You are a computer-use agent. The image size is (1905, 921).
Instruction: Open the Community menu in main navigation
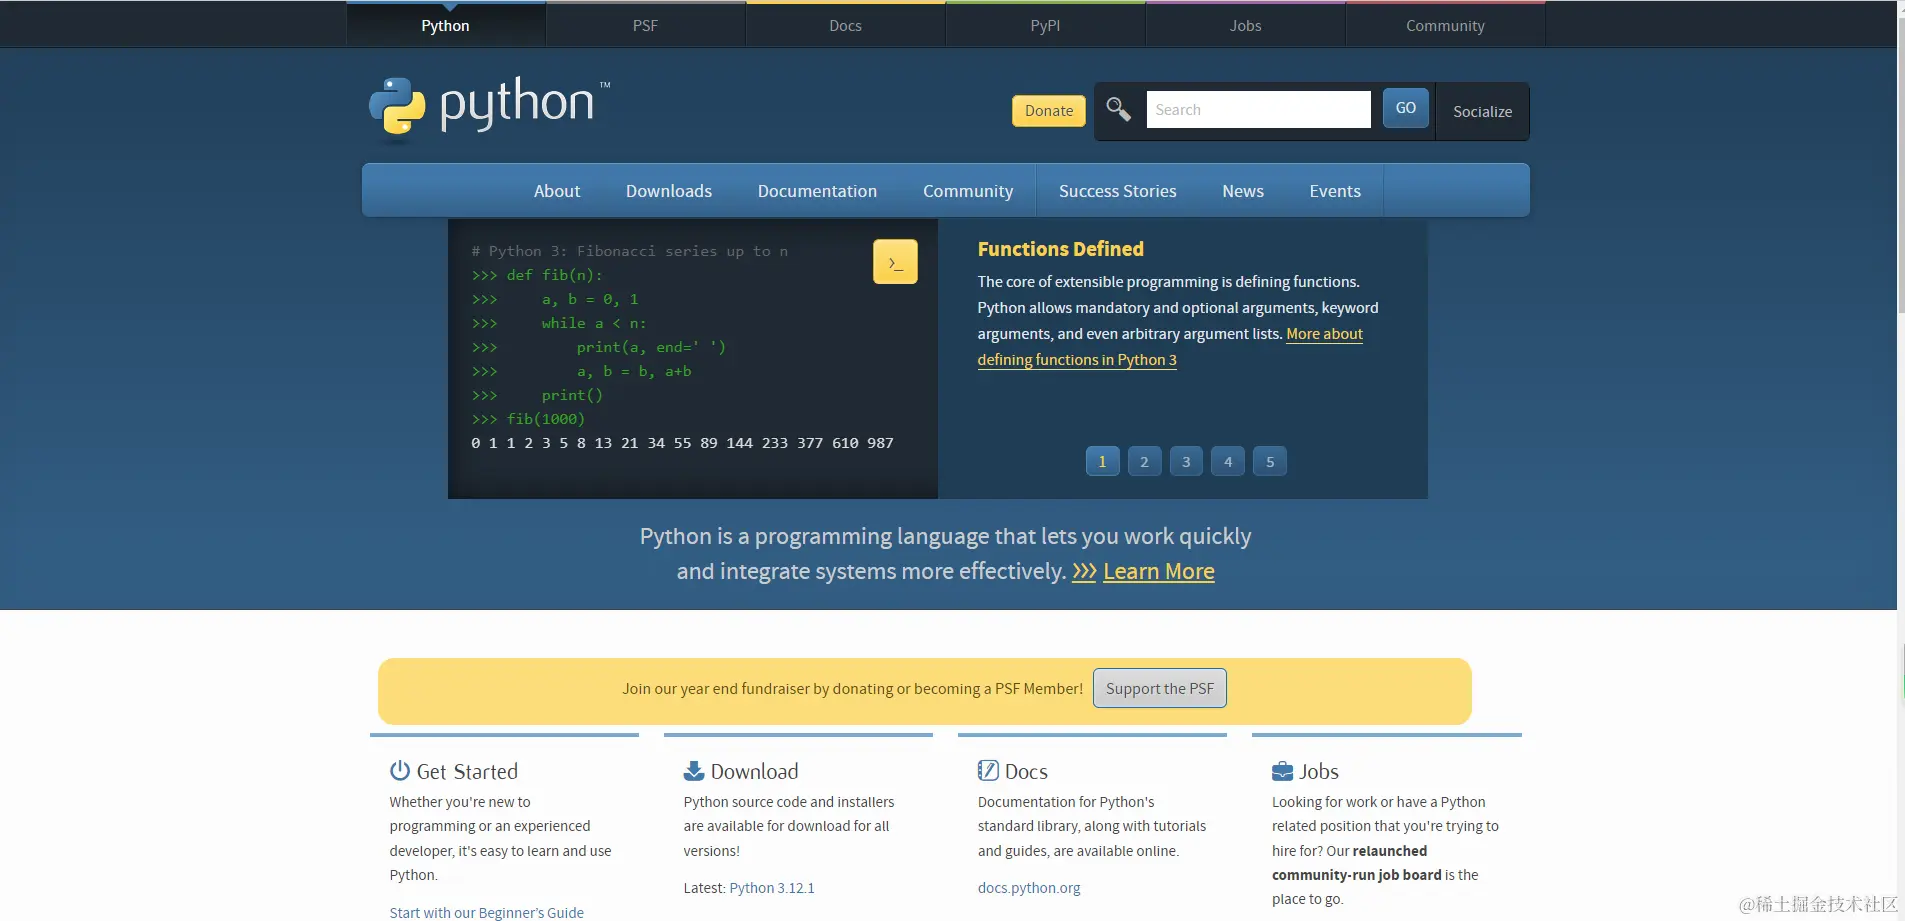tap(968, 191)
